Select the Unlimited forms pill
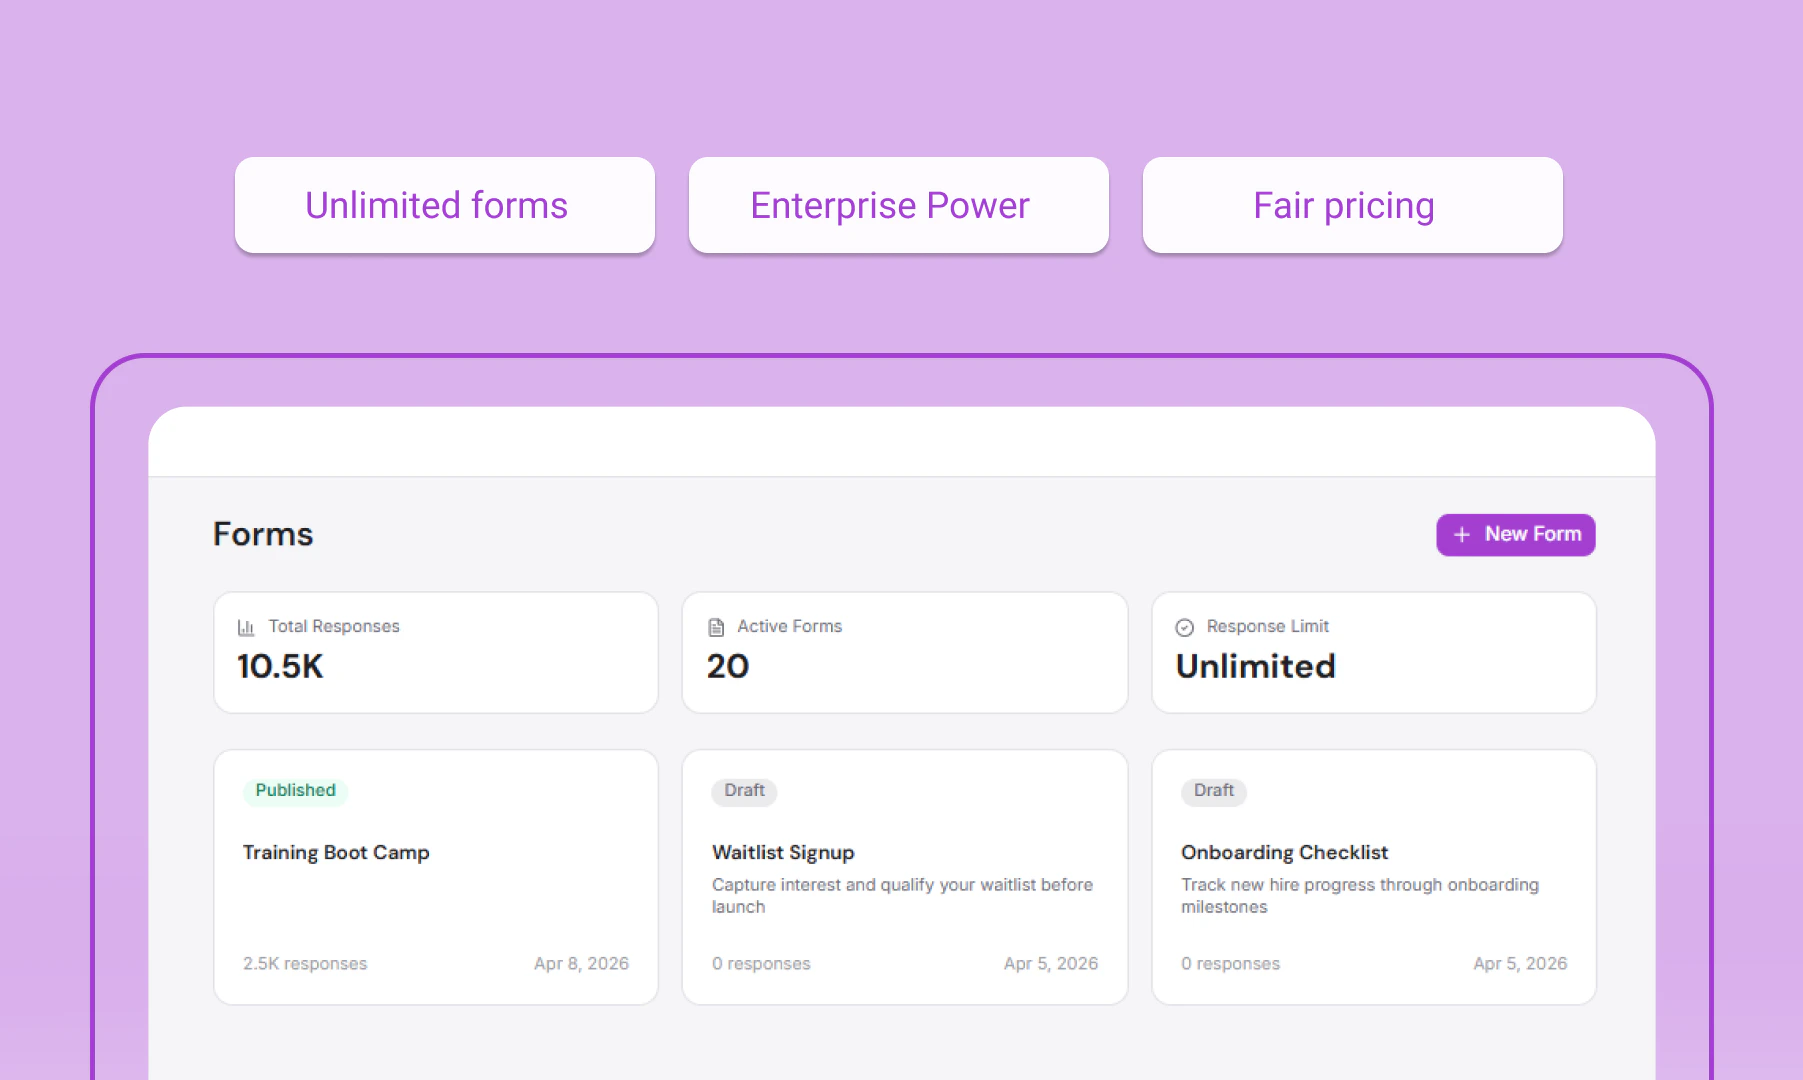Image resolution: width=1803 pixels, height=1080 pixels. point(444,205)
